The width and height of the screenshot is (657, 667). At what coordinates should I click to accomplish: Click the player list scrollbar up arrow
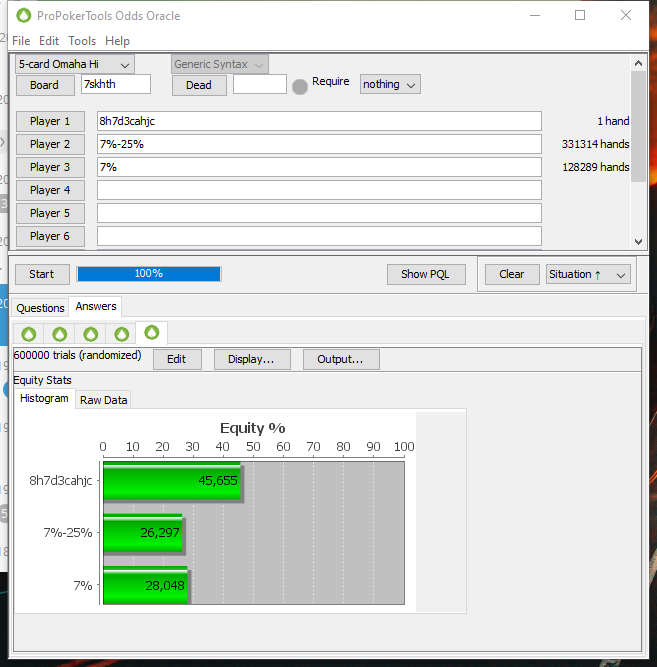pos(638,63)
